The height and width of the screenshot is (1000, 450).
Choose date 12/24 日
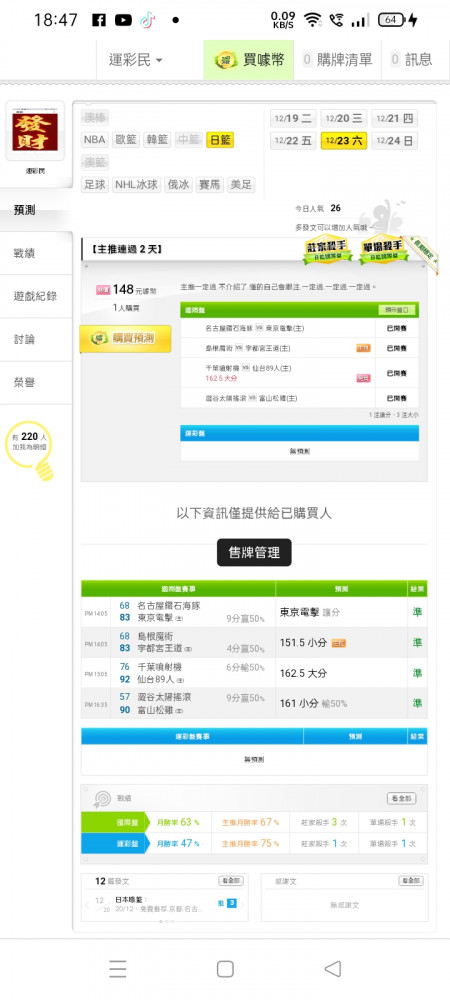[395, 140]
